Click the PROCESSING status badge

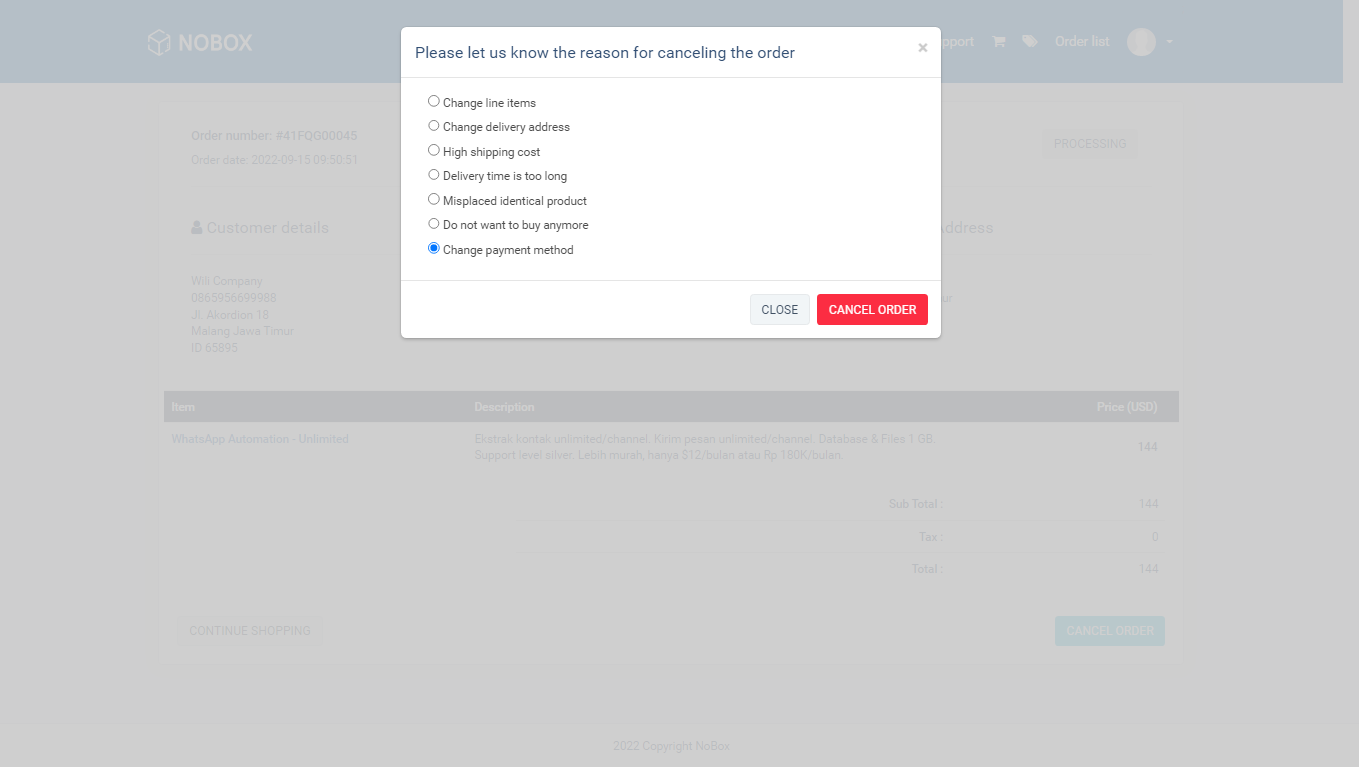tap(1089, 144)
